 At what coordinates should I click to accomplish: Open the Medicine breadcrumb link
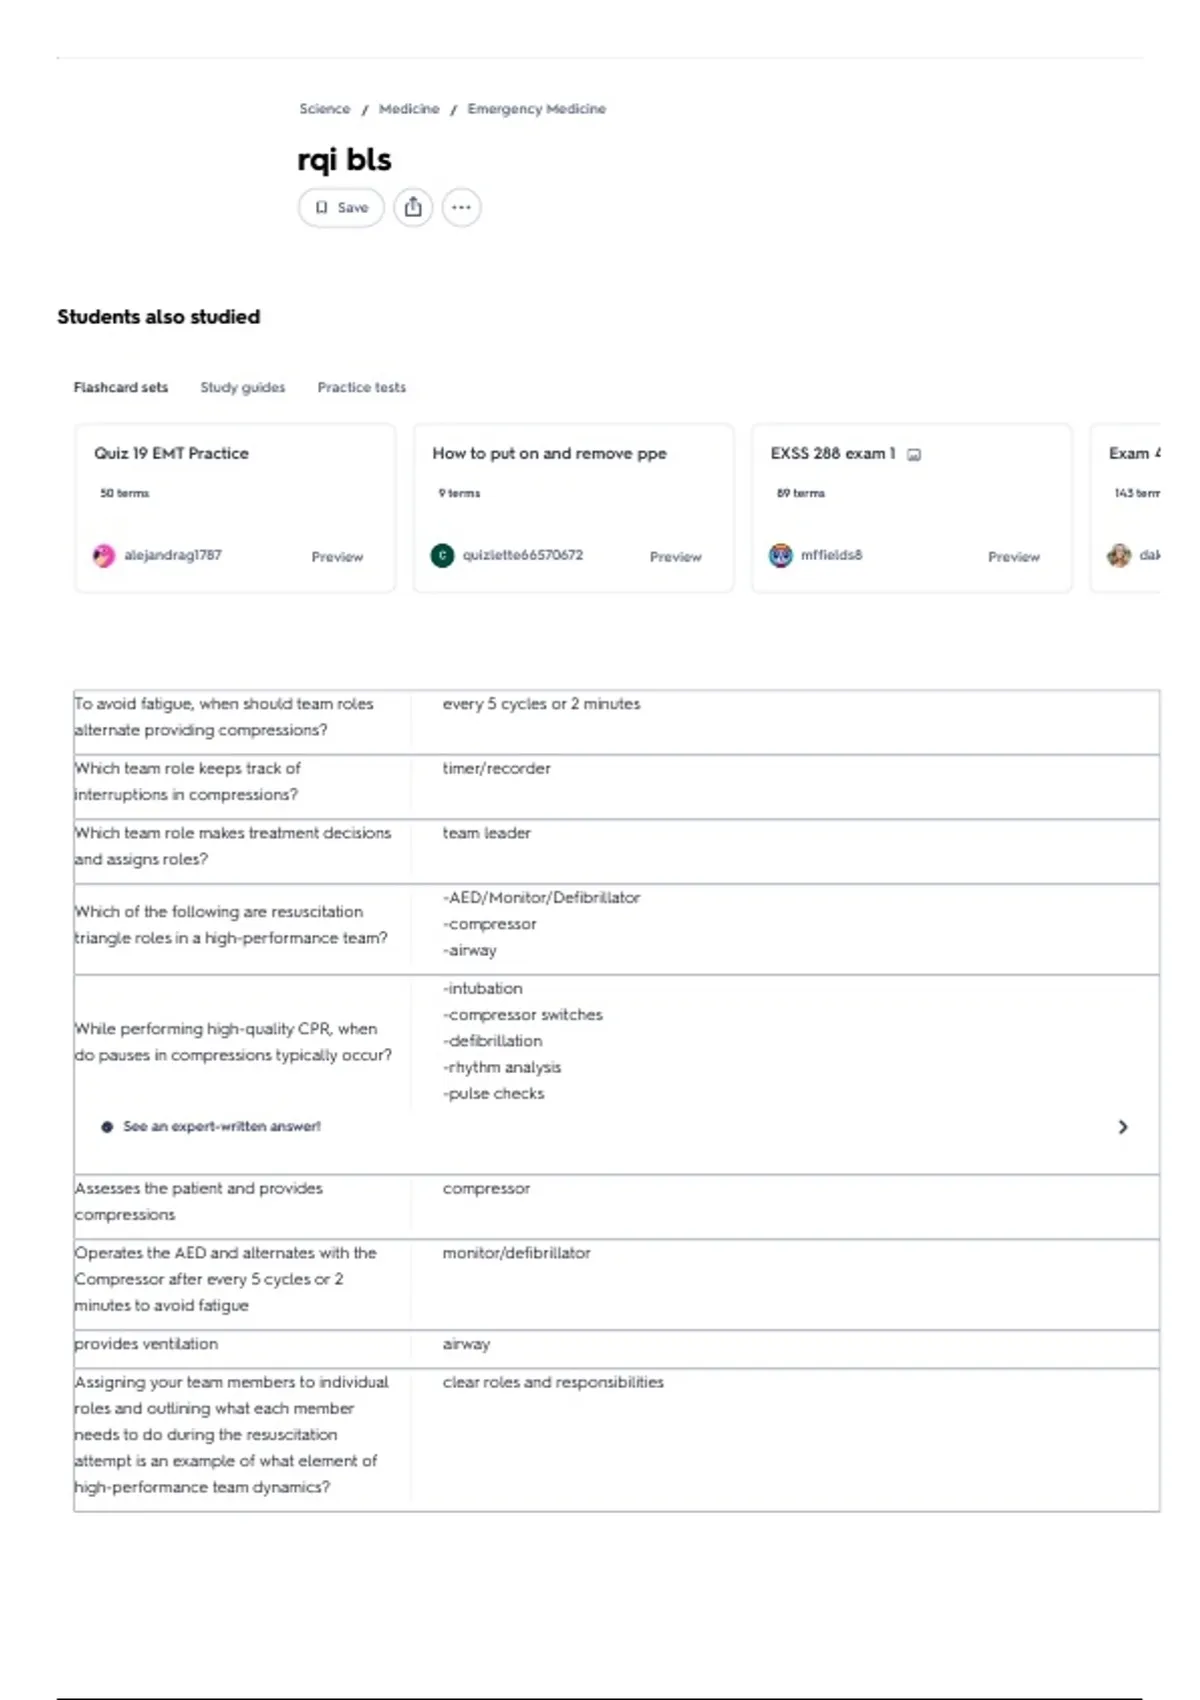[x=409, y=109]
